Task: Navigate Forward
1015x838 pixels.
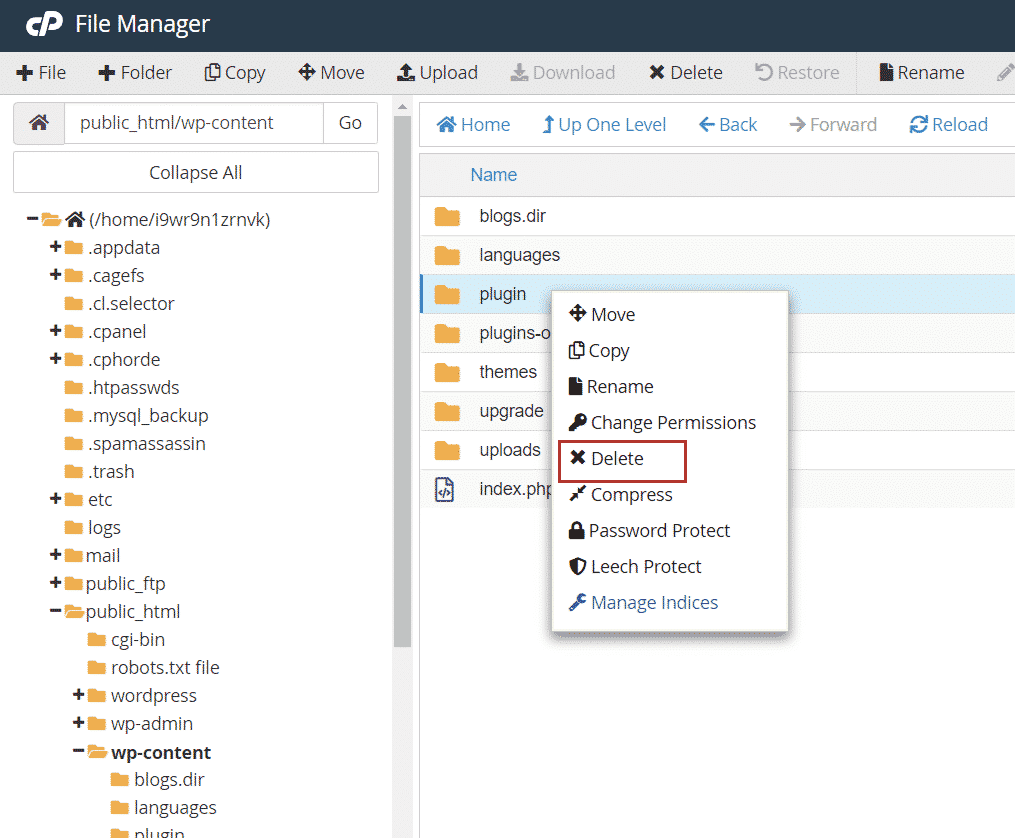Action: pos(833,124)
